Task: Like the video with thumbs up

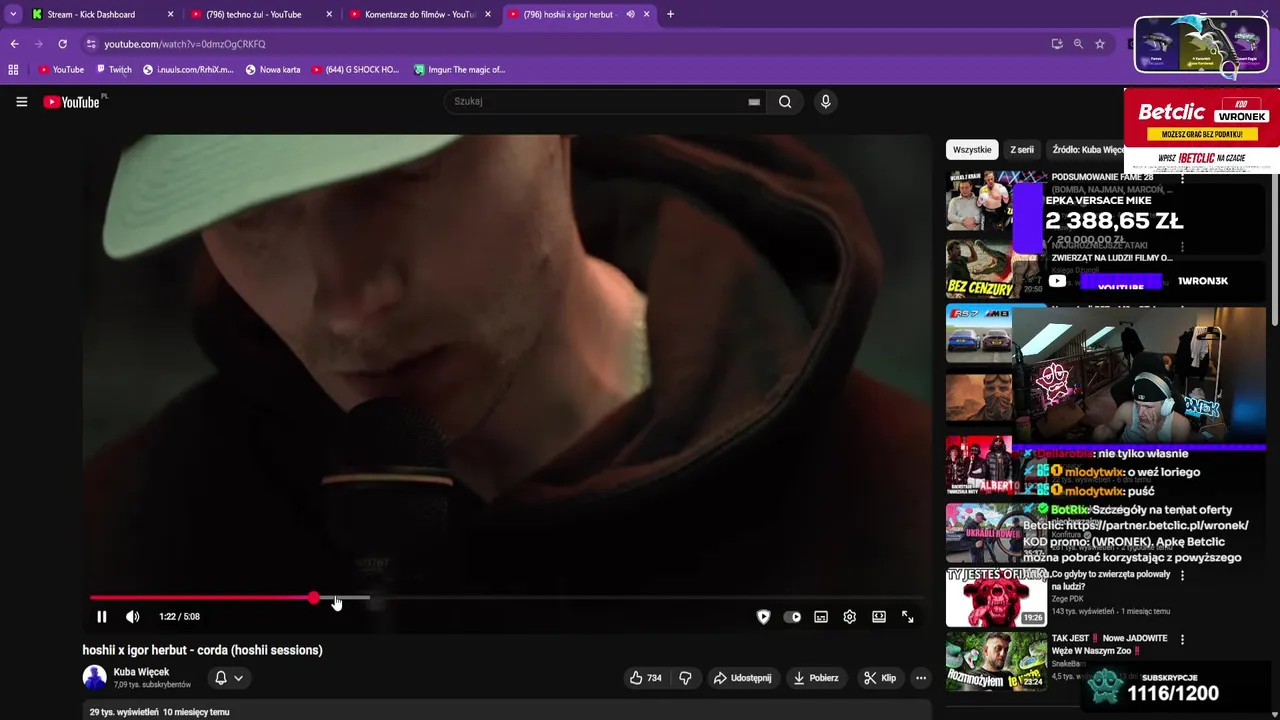Action: click(x=646, y=678)
